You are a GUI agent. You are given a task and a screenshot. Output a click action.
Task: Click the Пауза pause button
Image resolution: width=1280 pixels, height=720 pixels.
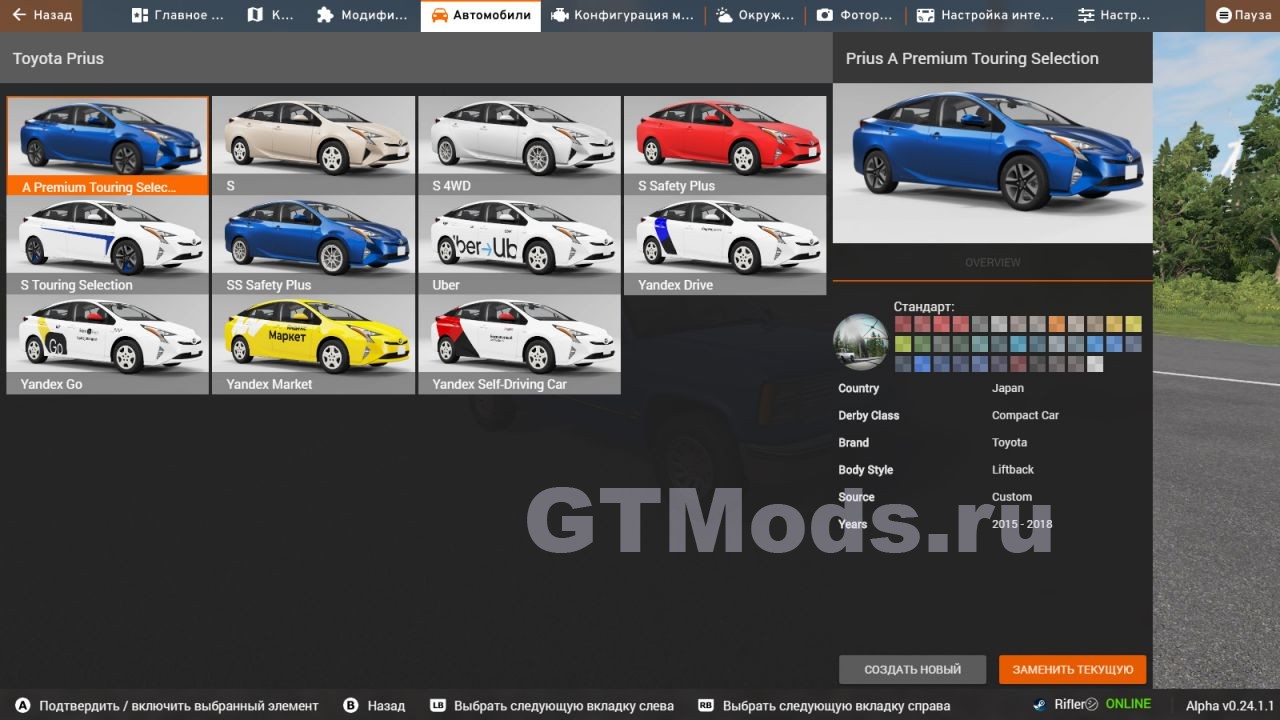1243,15
